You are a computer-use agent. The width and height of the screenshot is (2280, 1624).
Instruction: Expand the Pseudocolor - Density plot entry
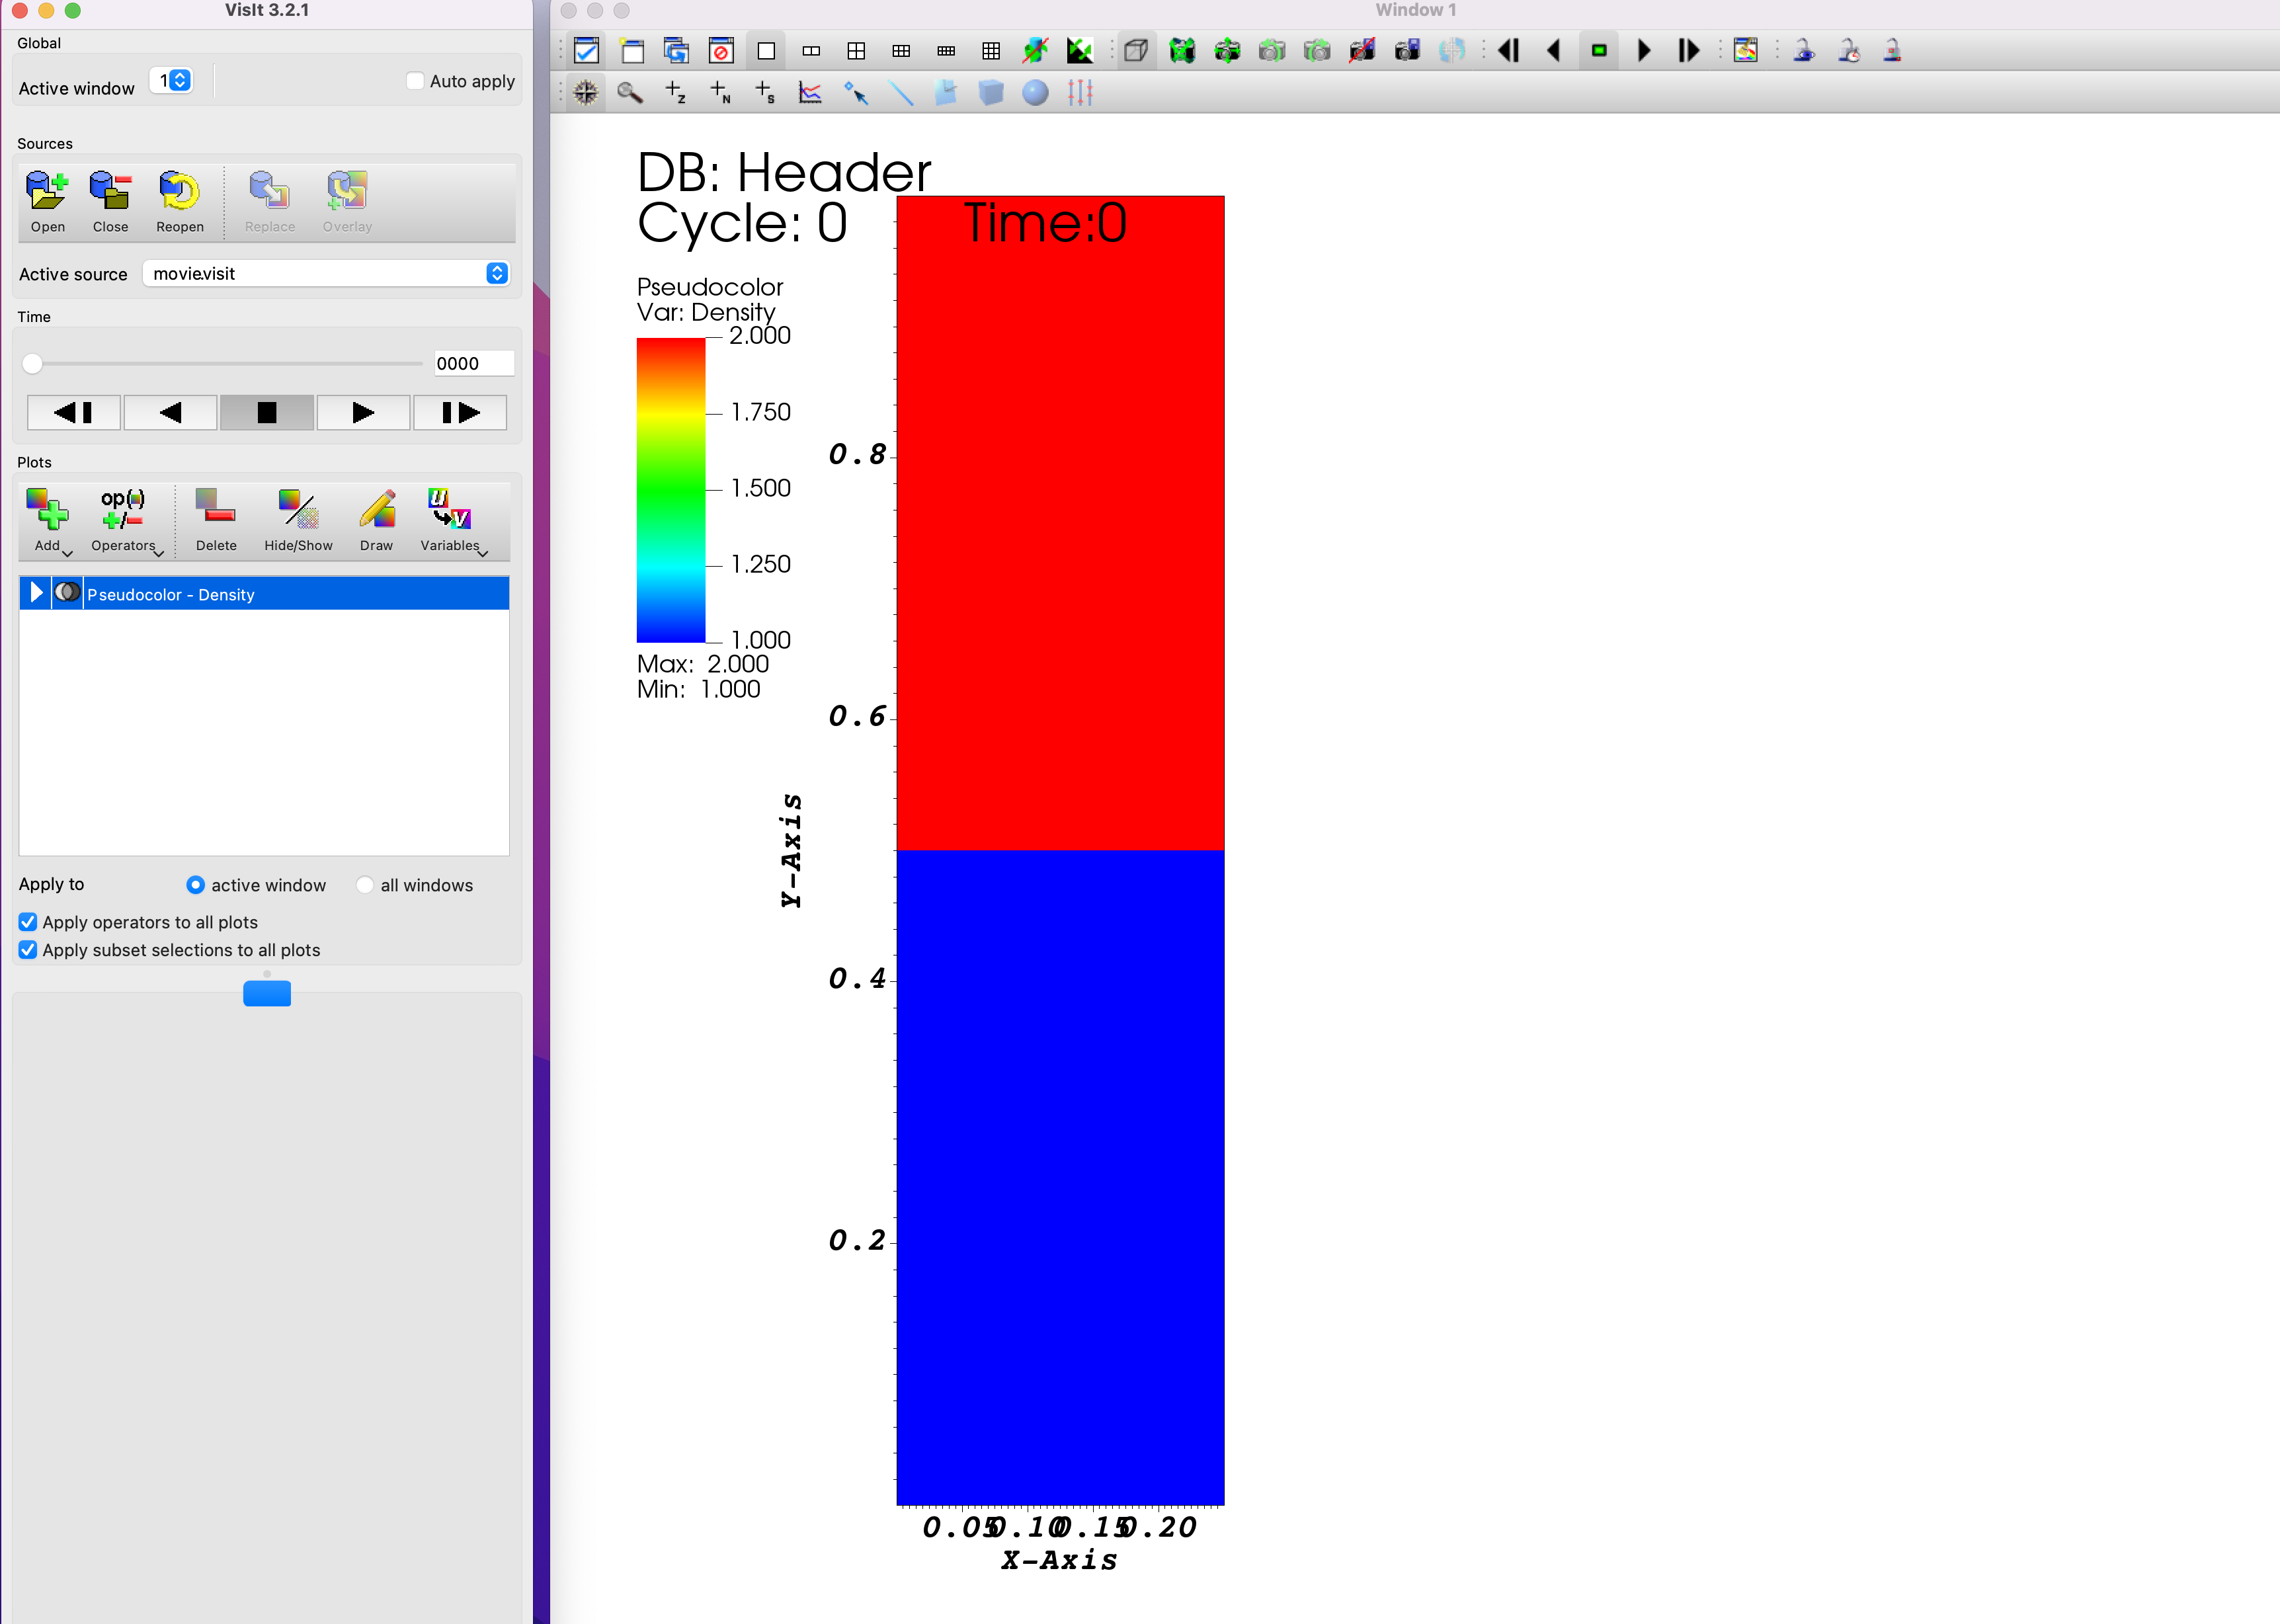point(36,593)
